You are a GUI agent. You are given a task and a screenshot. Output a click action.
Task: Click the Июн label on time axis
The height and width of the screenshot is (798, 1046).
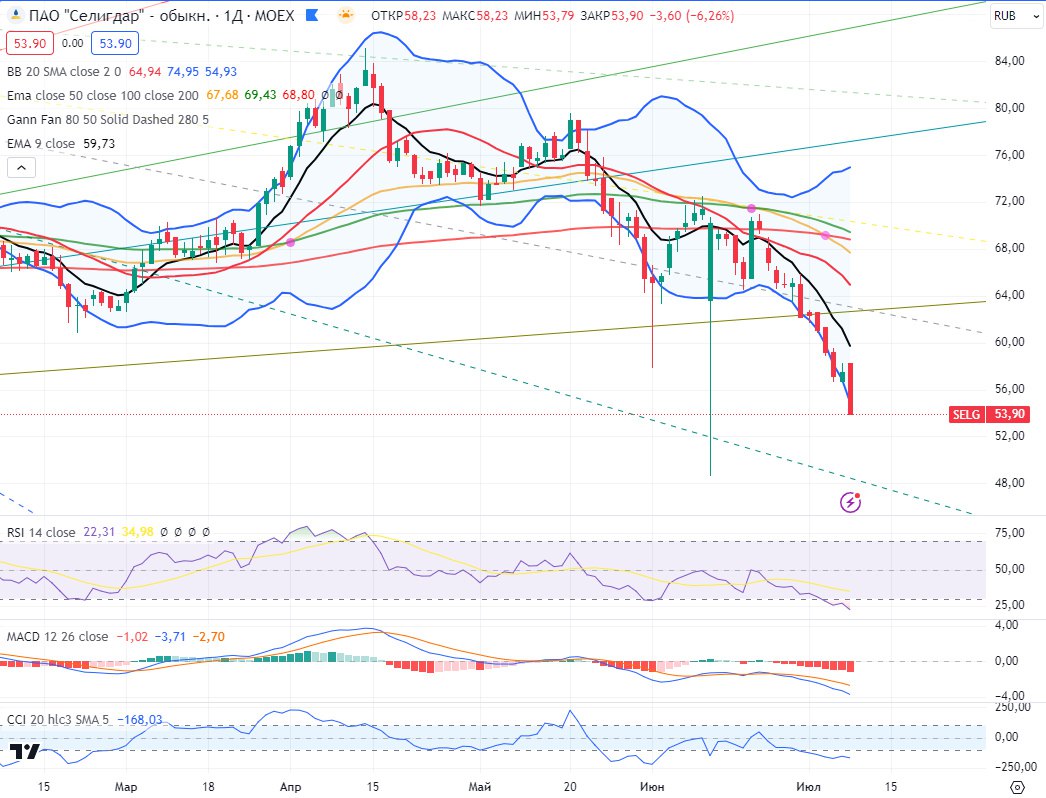click(652, 787)
